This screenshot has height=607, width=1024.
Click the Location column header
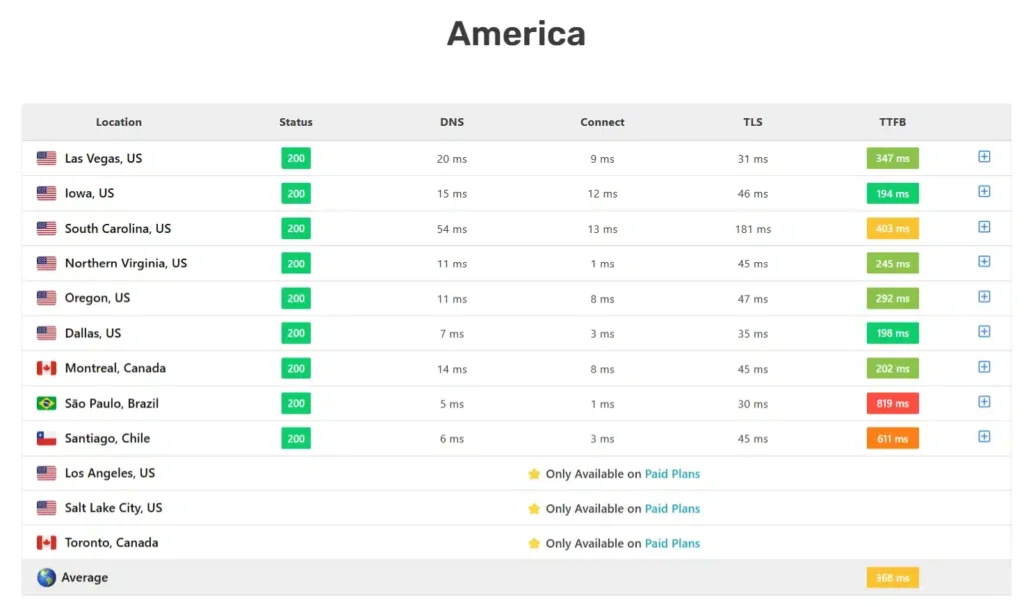[x=119, y=122]
